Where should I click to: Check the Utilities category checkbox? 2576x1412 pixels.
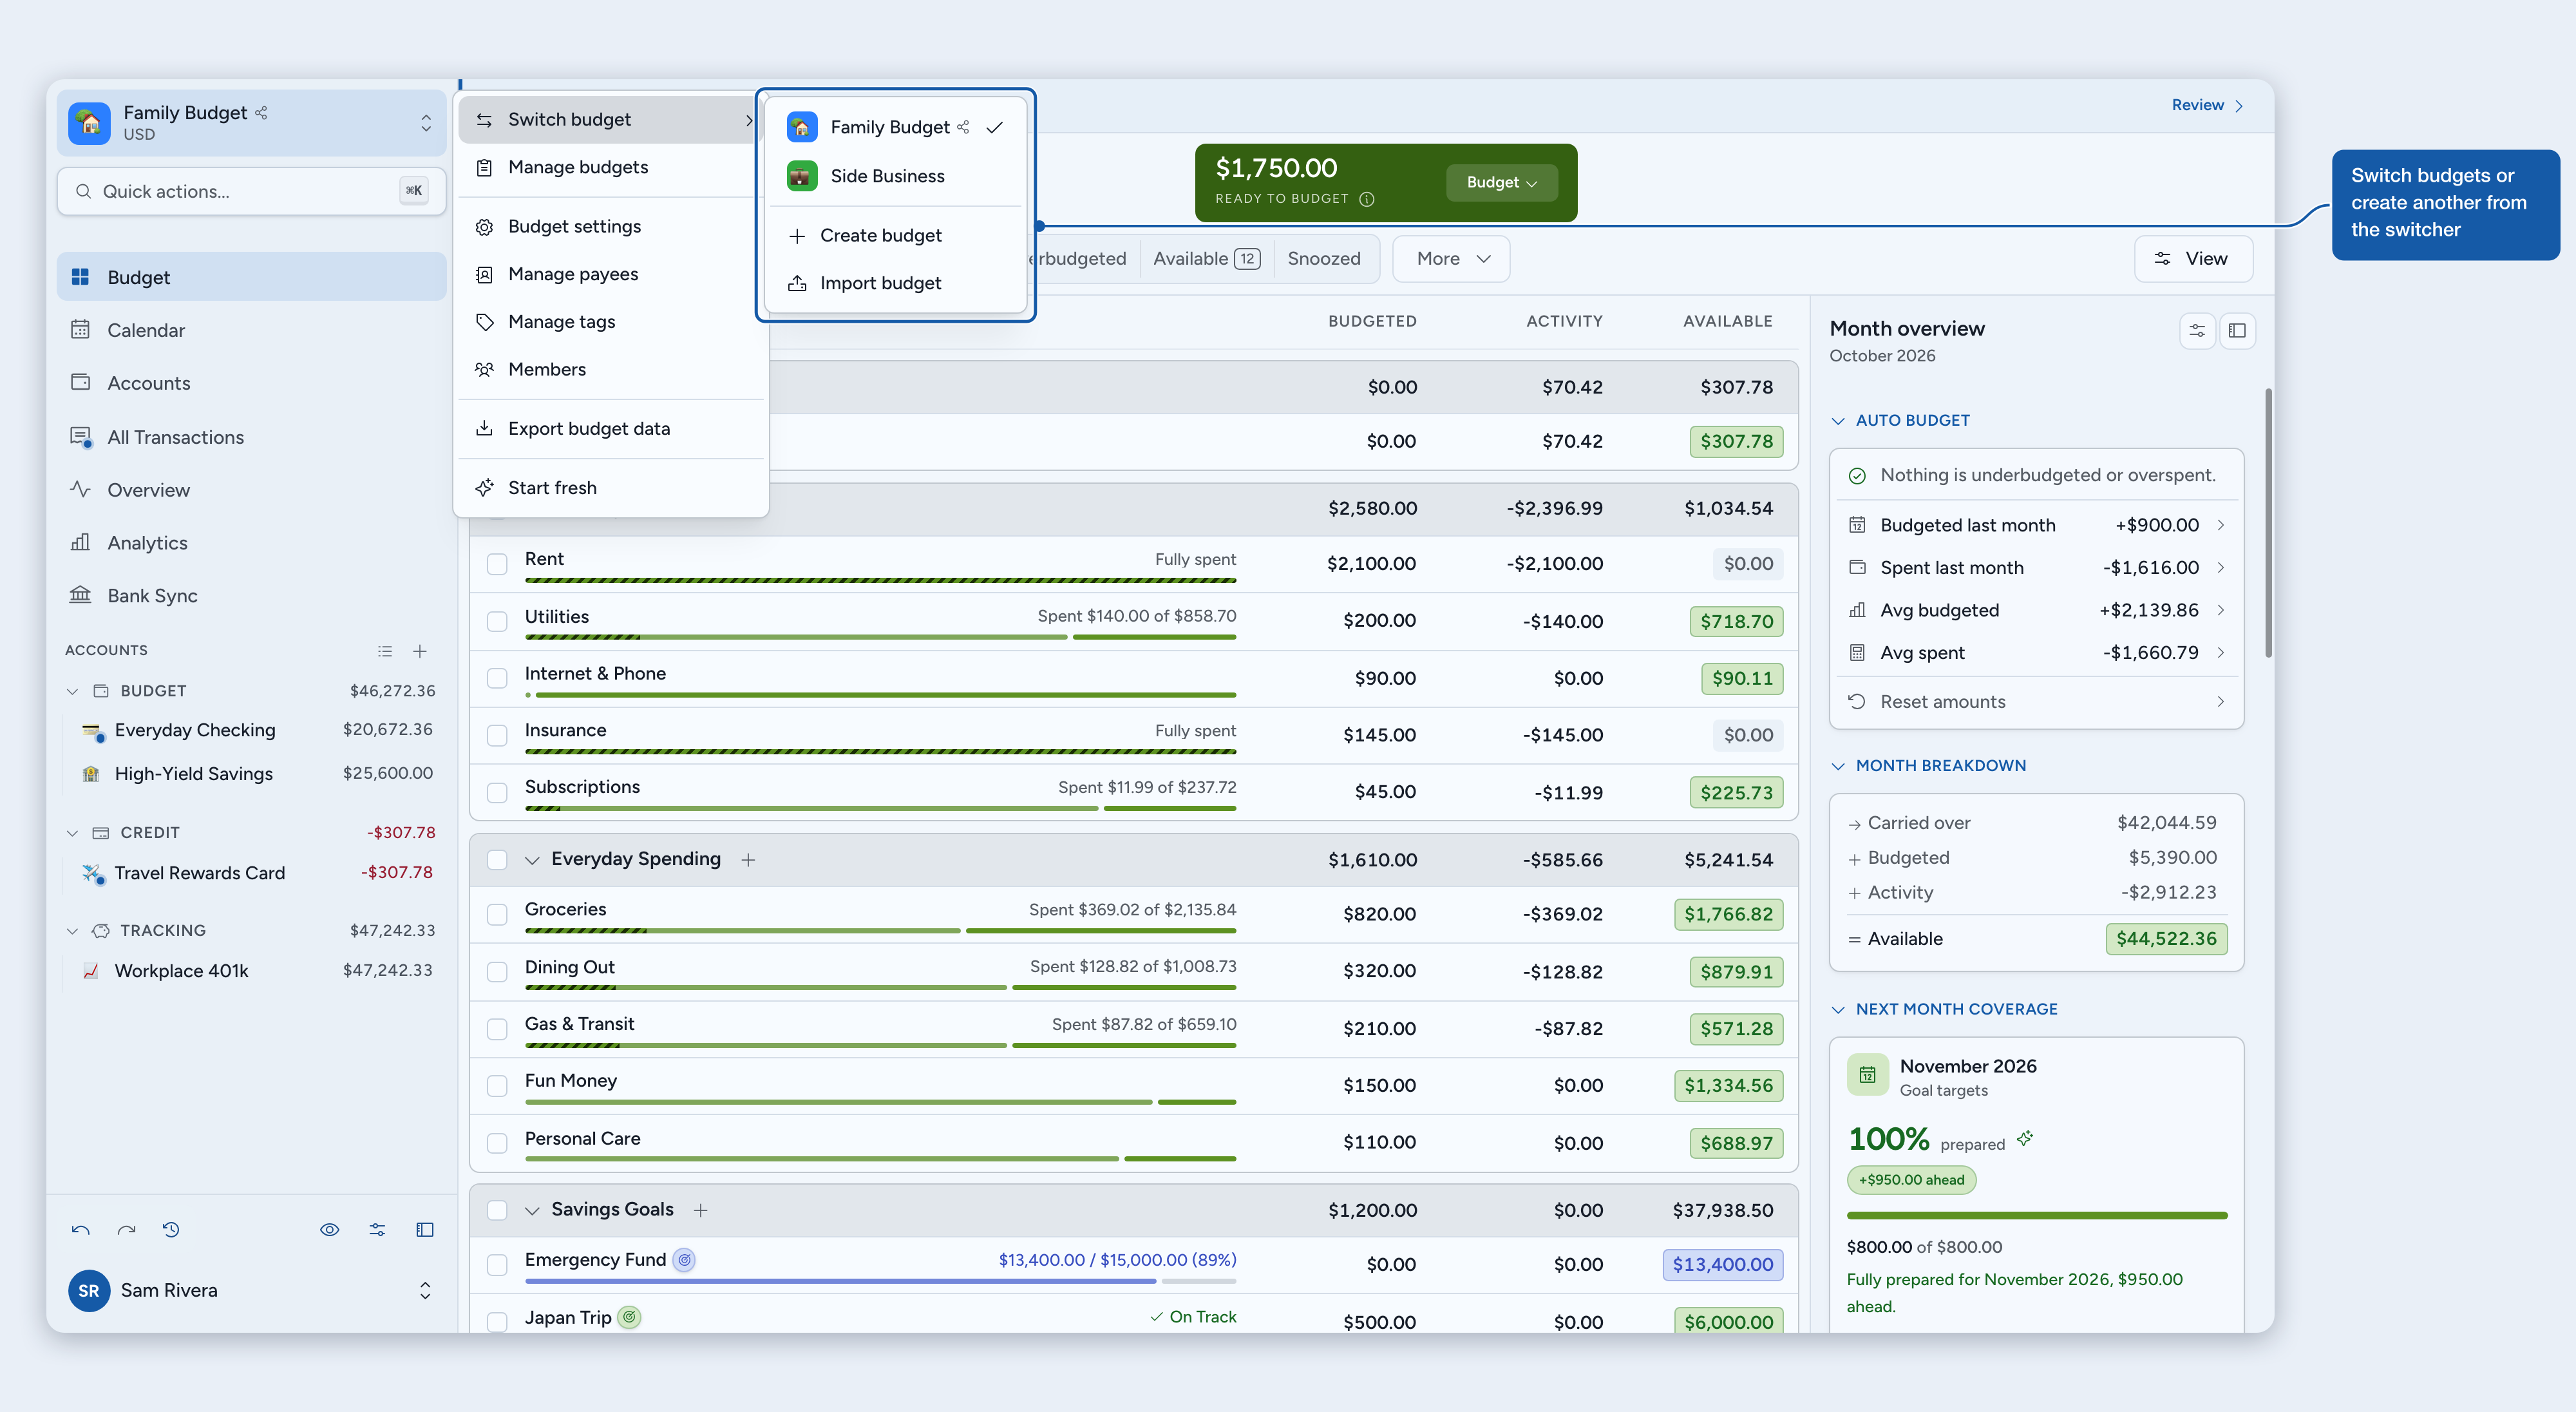coord(497,621)
